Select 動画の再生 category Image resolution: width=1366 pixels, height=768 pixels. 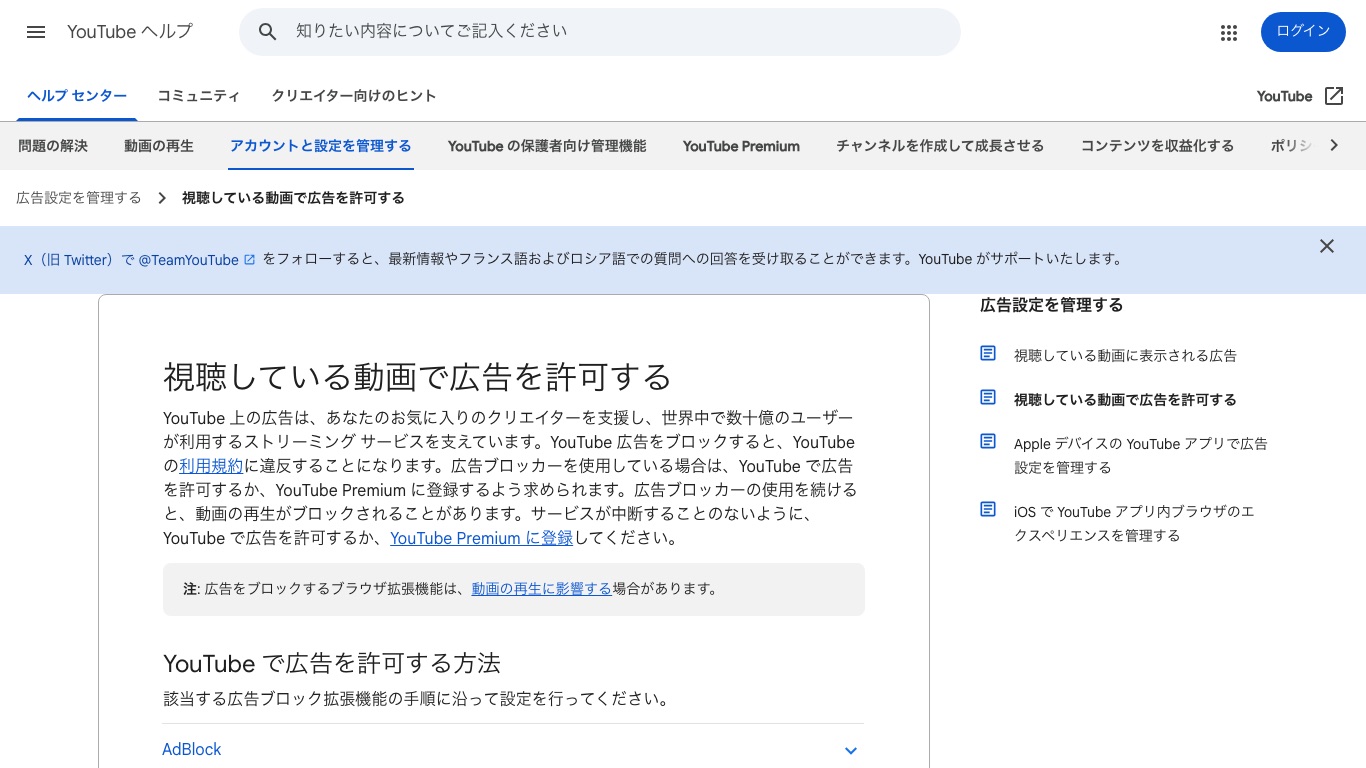tap(159, 146)
